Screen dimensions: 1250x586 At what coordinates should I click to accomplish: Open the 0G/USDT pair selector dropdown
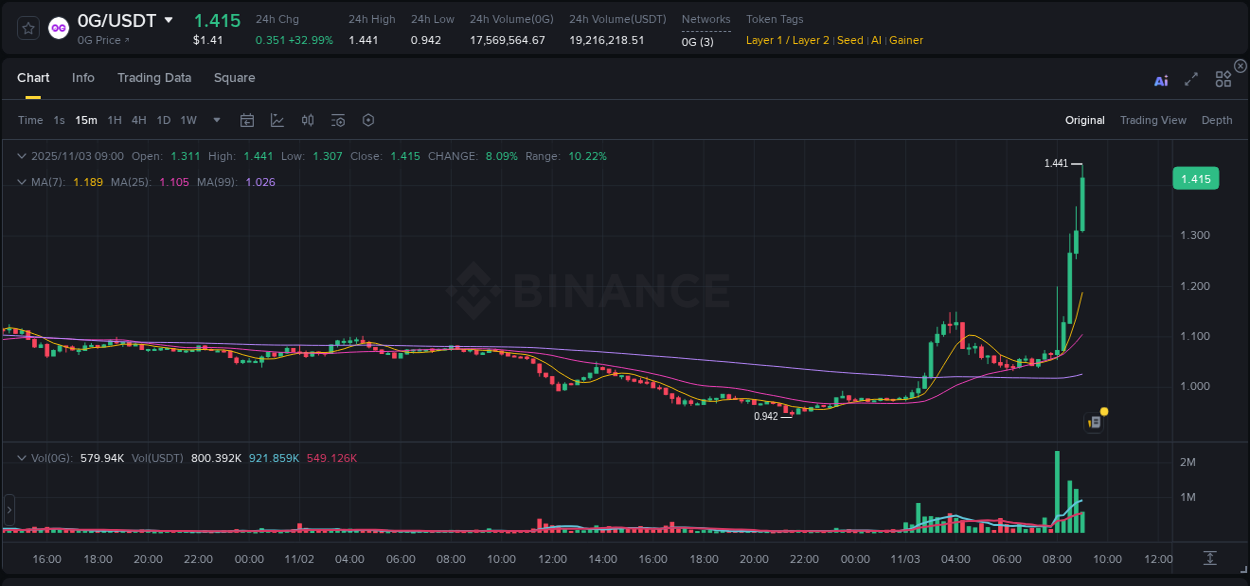(167, 20)
